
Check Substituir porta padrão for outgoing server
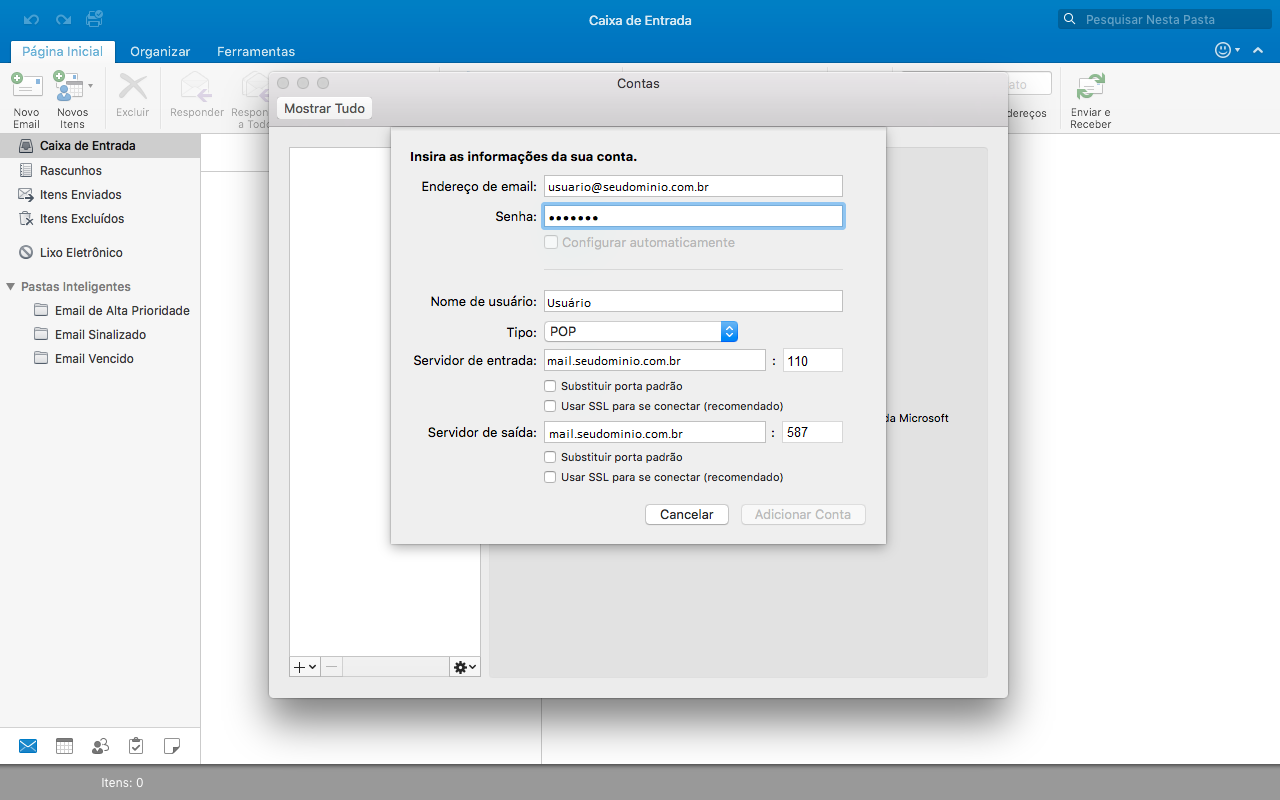550,457
